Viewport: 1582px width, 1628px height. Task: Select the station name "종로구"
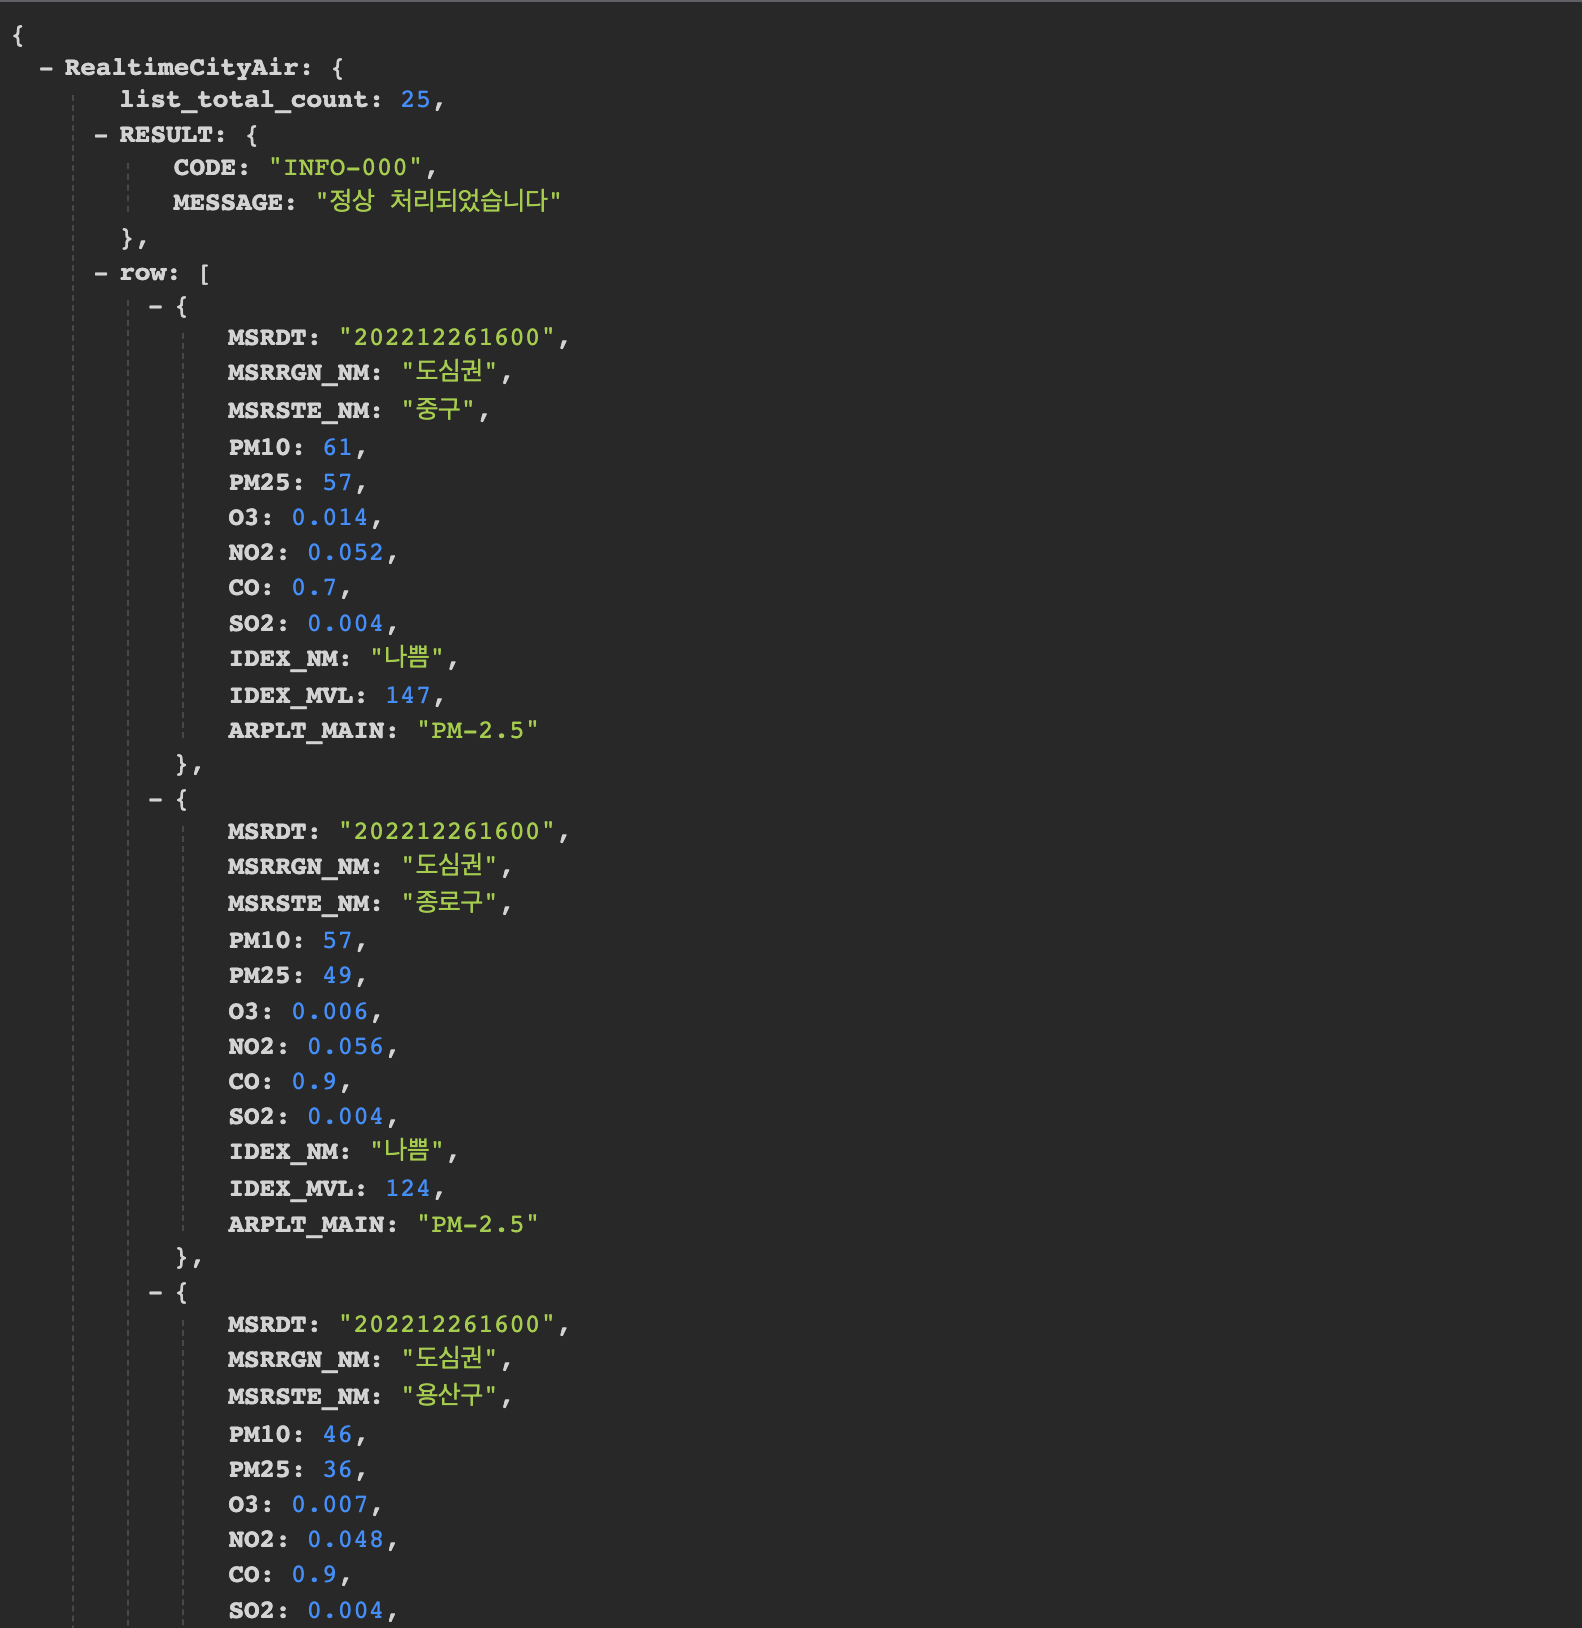[x=450, y=902]
